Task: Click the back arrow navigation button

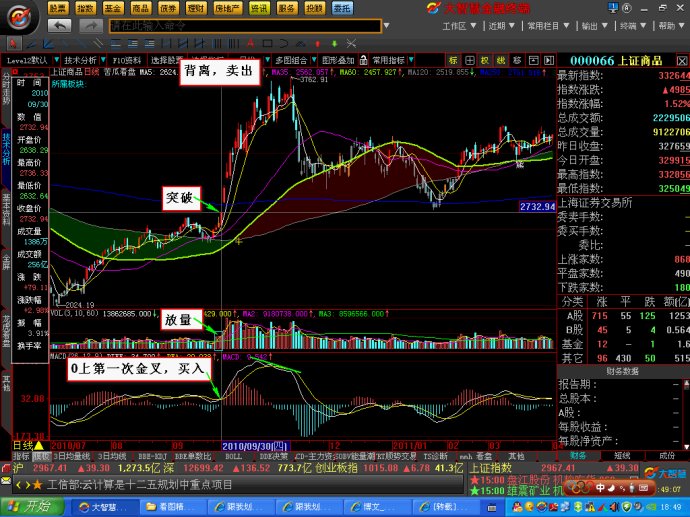Action: (59, 26)
